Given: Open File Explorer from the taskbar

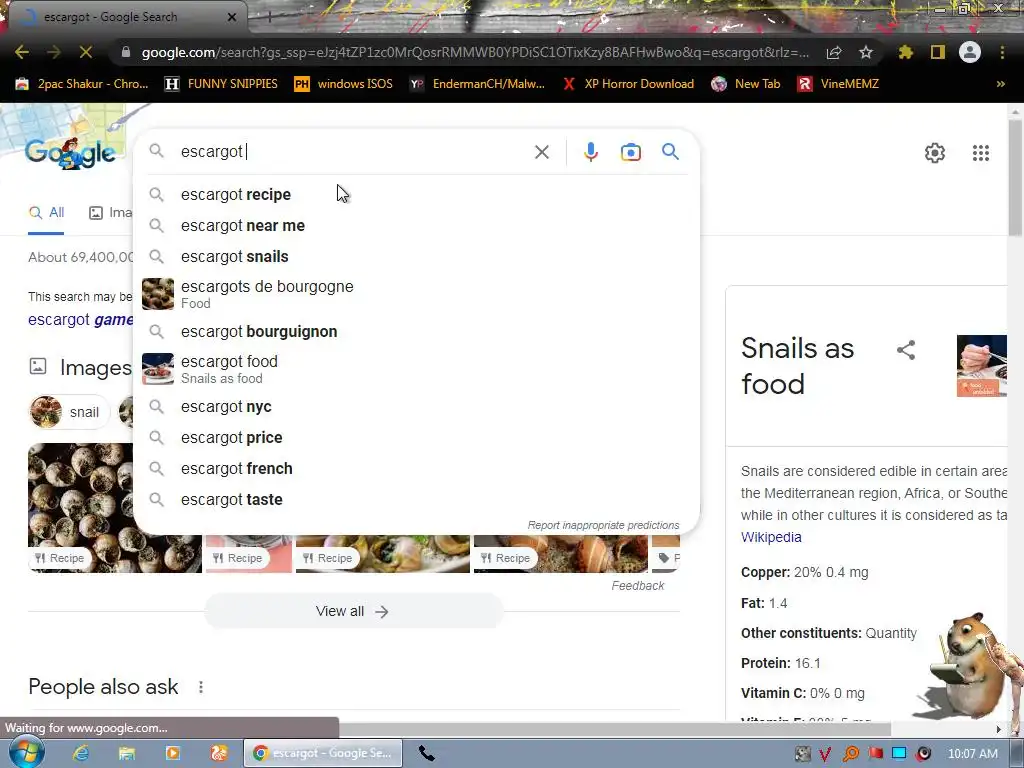Looking at the screenshot, I should (x=127, y=753).
